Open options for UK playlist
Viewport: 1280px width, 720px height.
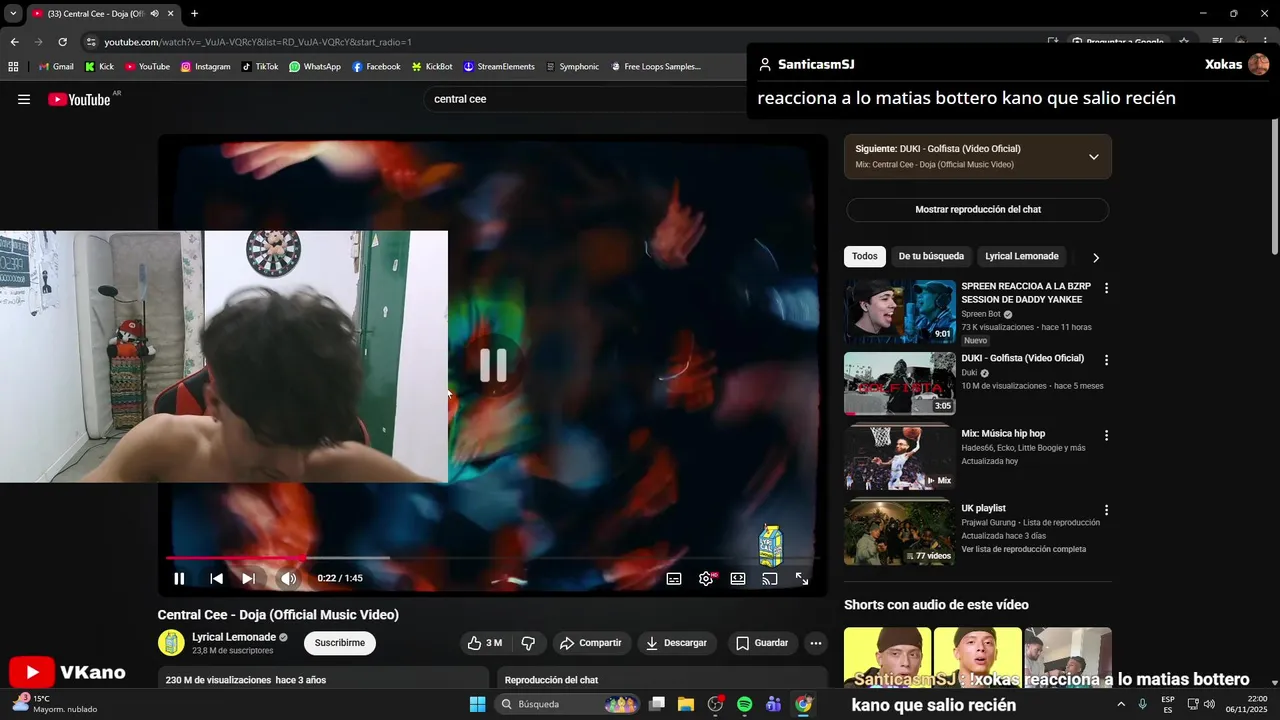(x=1106, y=510)
